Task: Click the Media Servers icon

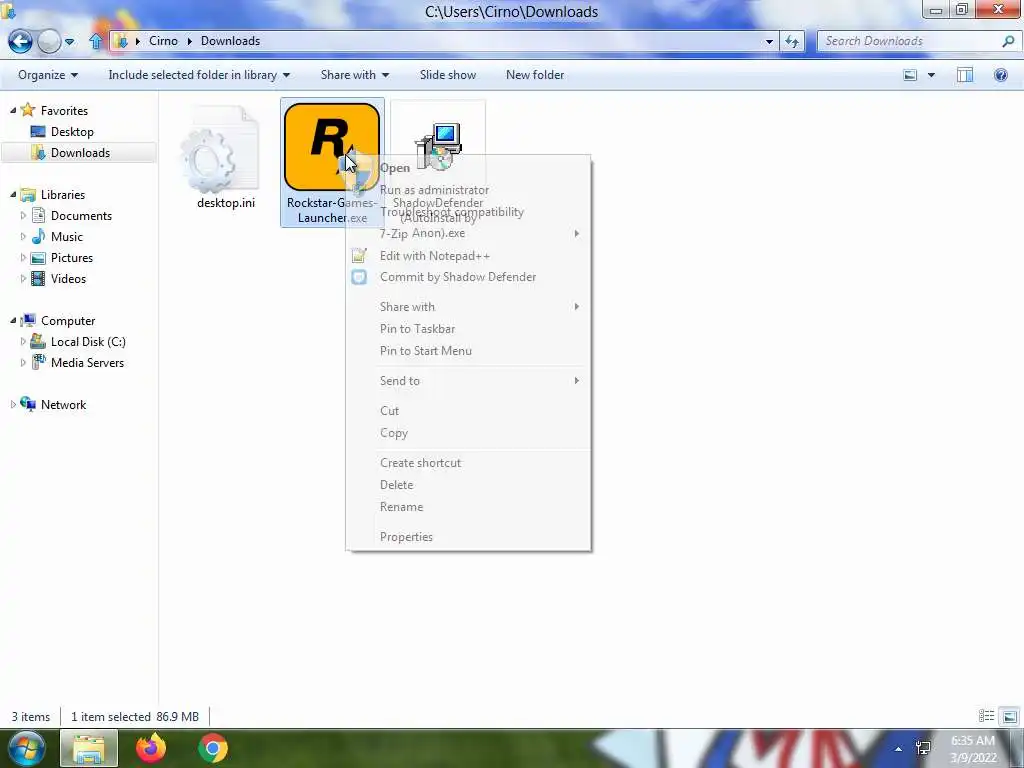Action: (39, 362)
